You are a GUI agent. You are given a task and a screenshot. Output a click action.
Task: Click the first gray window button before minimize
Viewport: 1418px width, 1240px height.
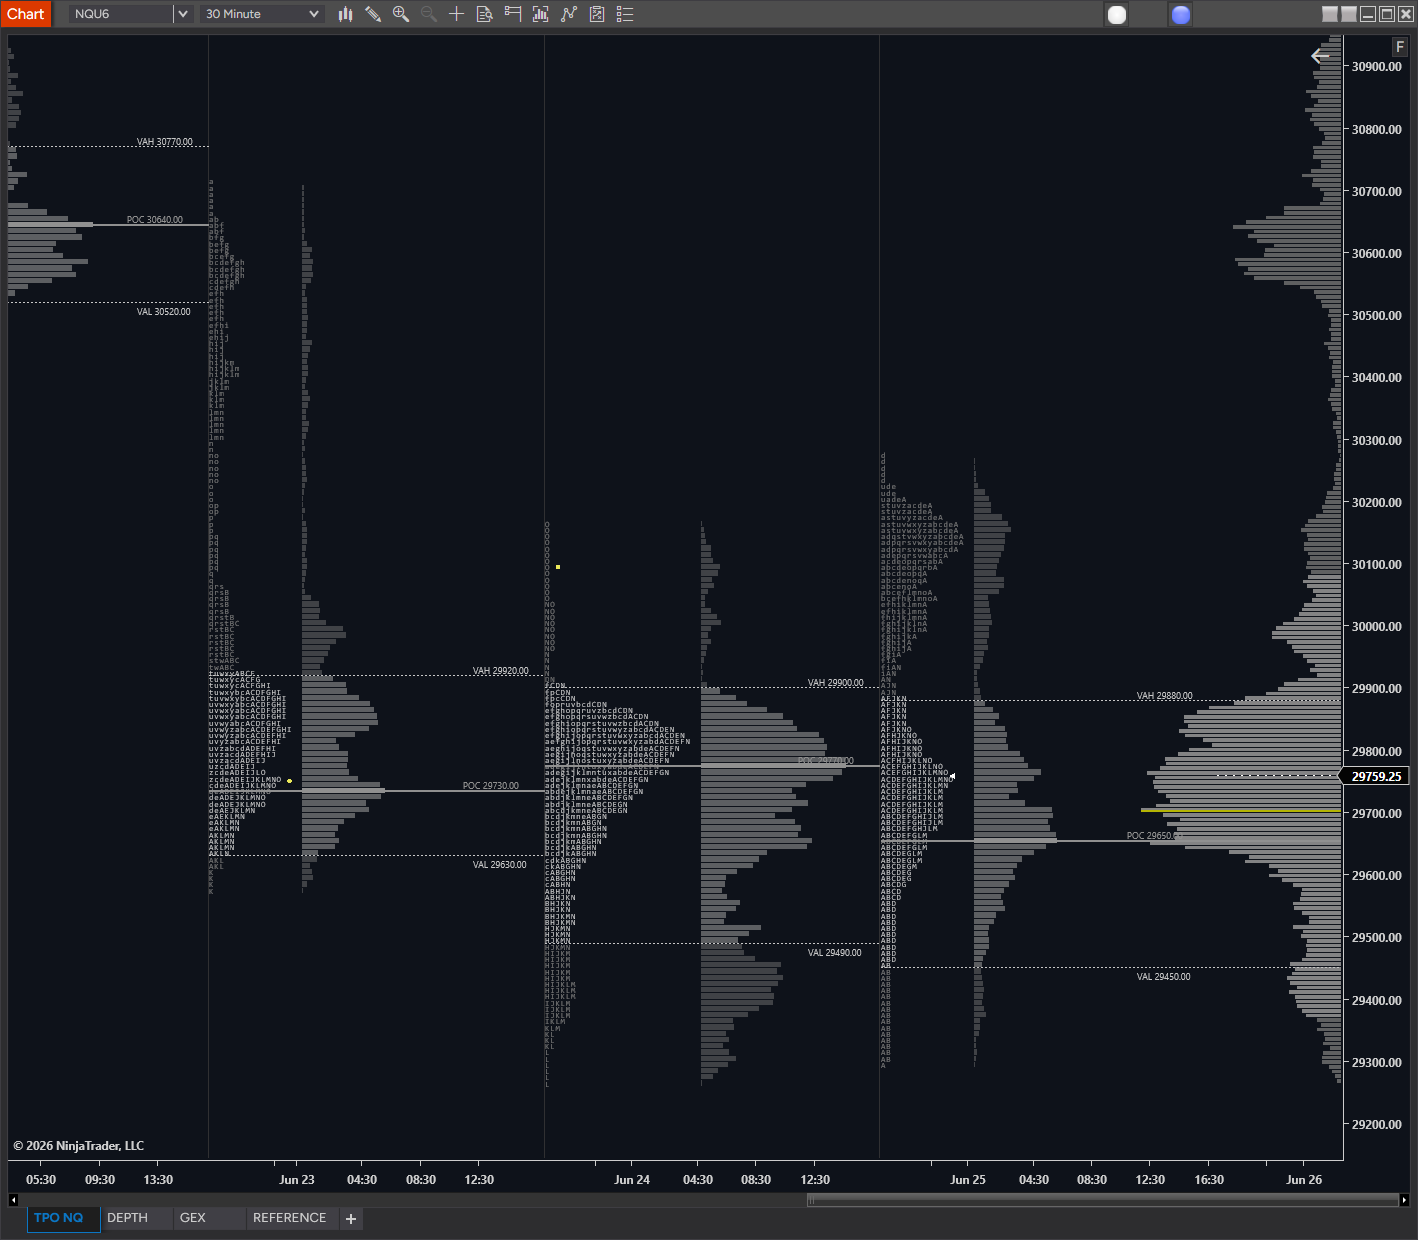1329,14
